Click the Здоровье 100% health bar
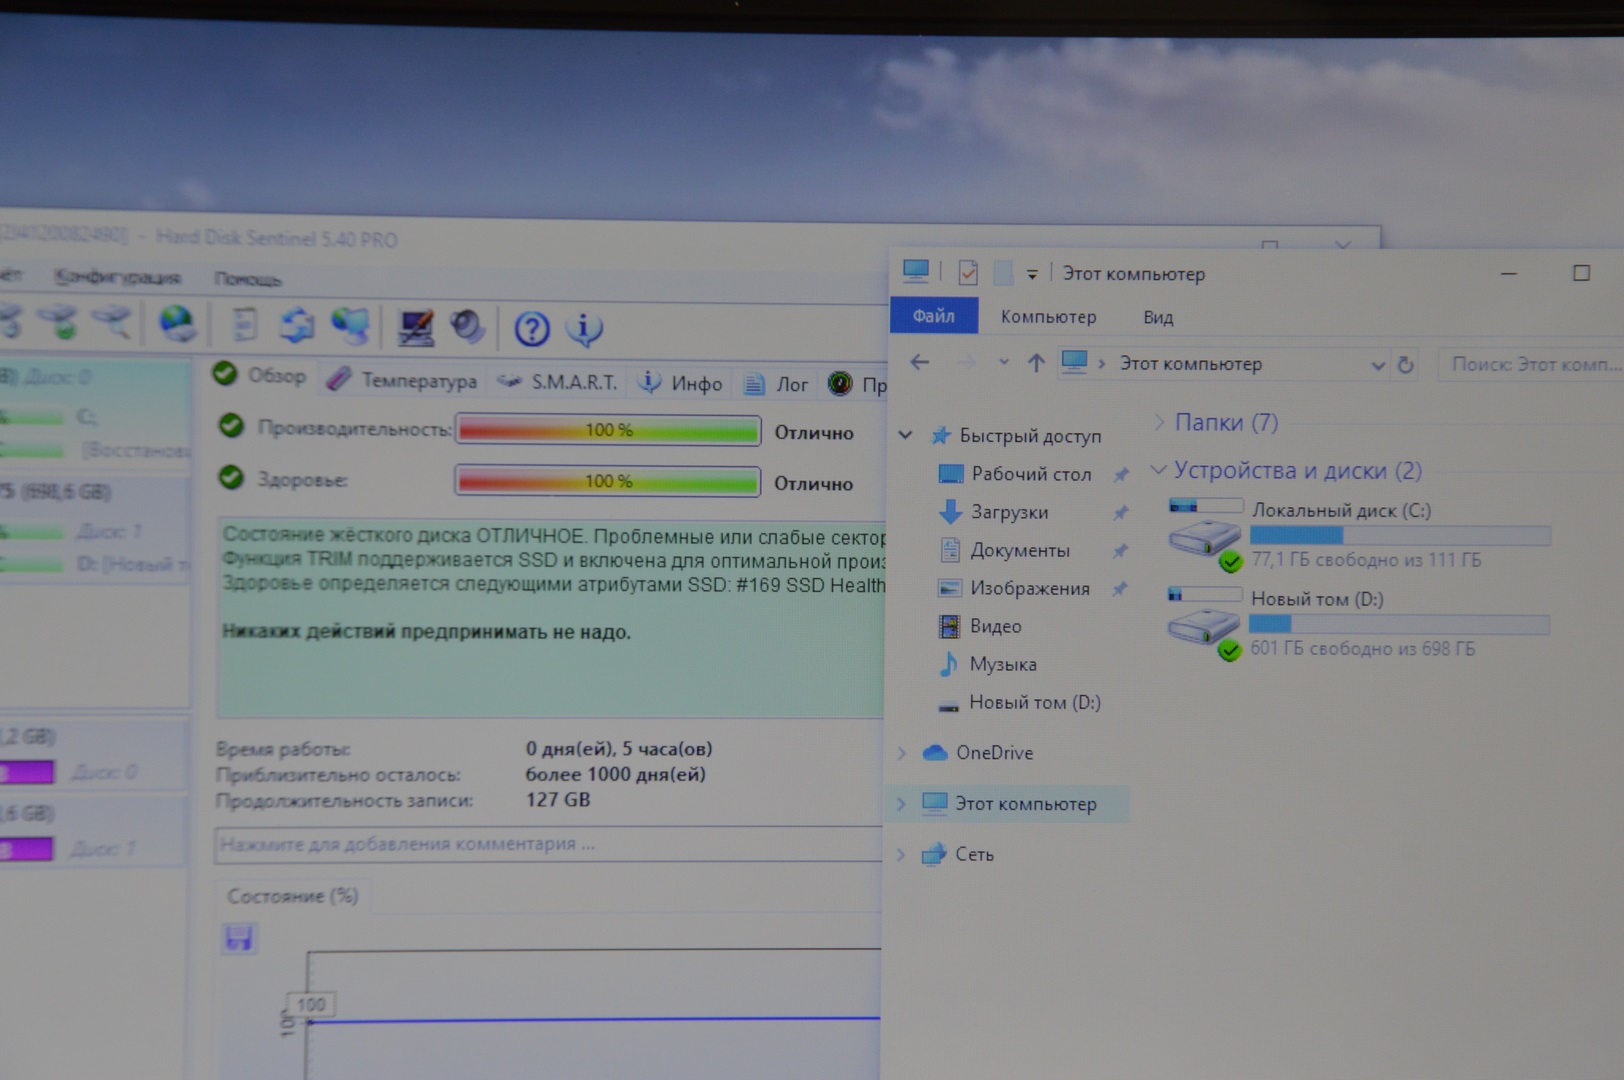This screenshot has height=1080, width=1624. click(x=608, y=481)
